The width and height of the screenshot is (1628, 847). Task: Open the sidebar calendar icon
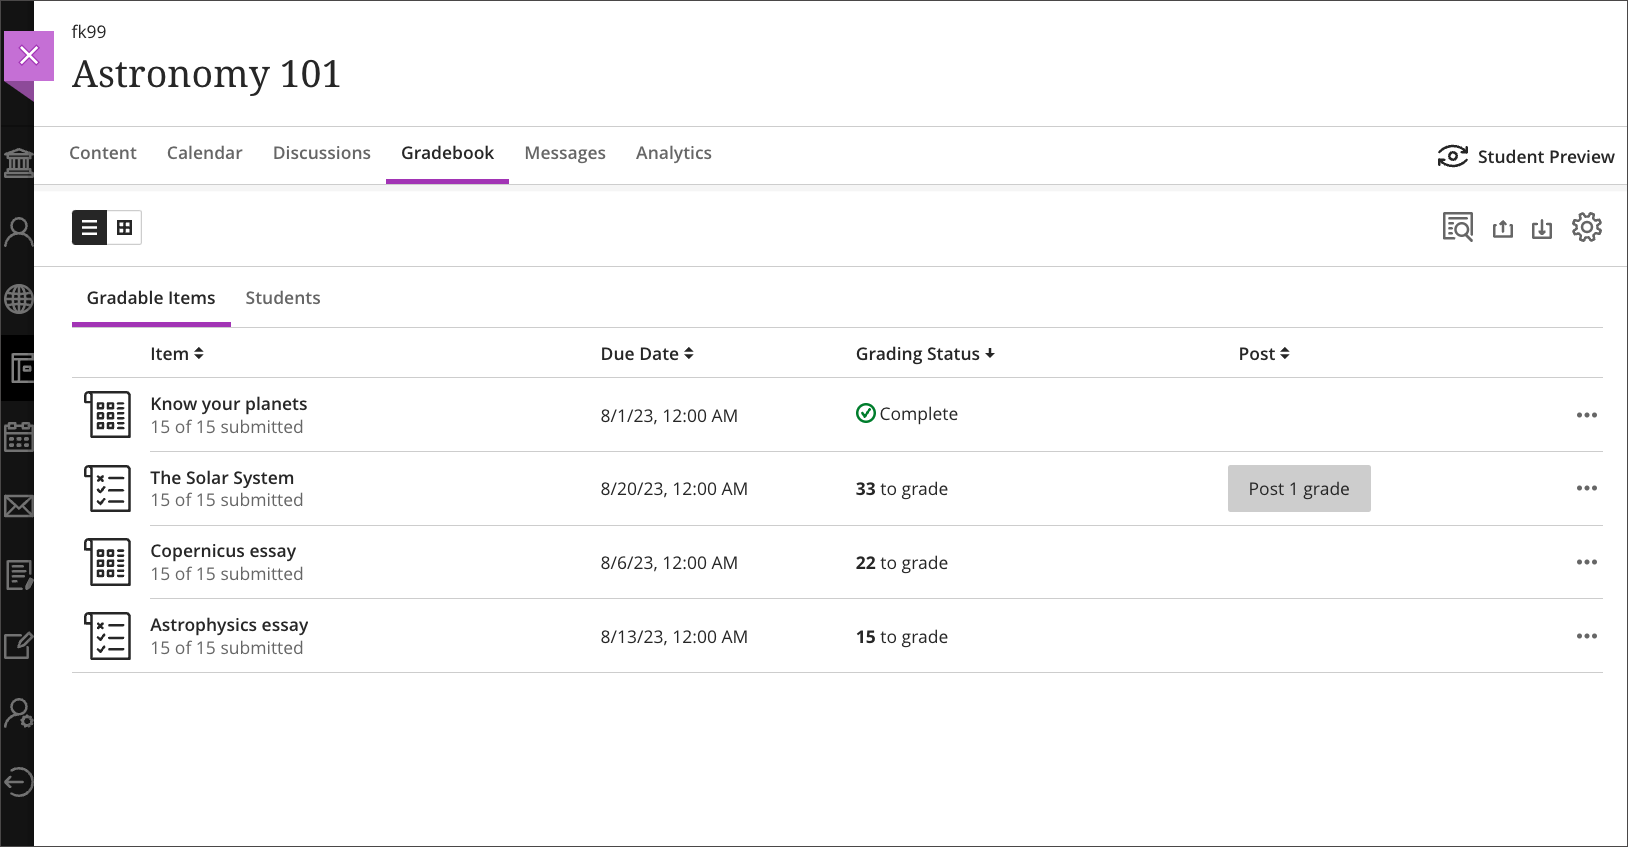point(18,437)
